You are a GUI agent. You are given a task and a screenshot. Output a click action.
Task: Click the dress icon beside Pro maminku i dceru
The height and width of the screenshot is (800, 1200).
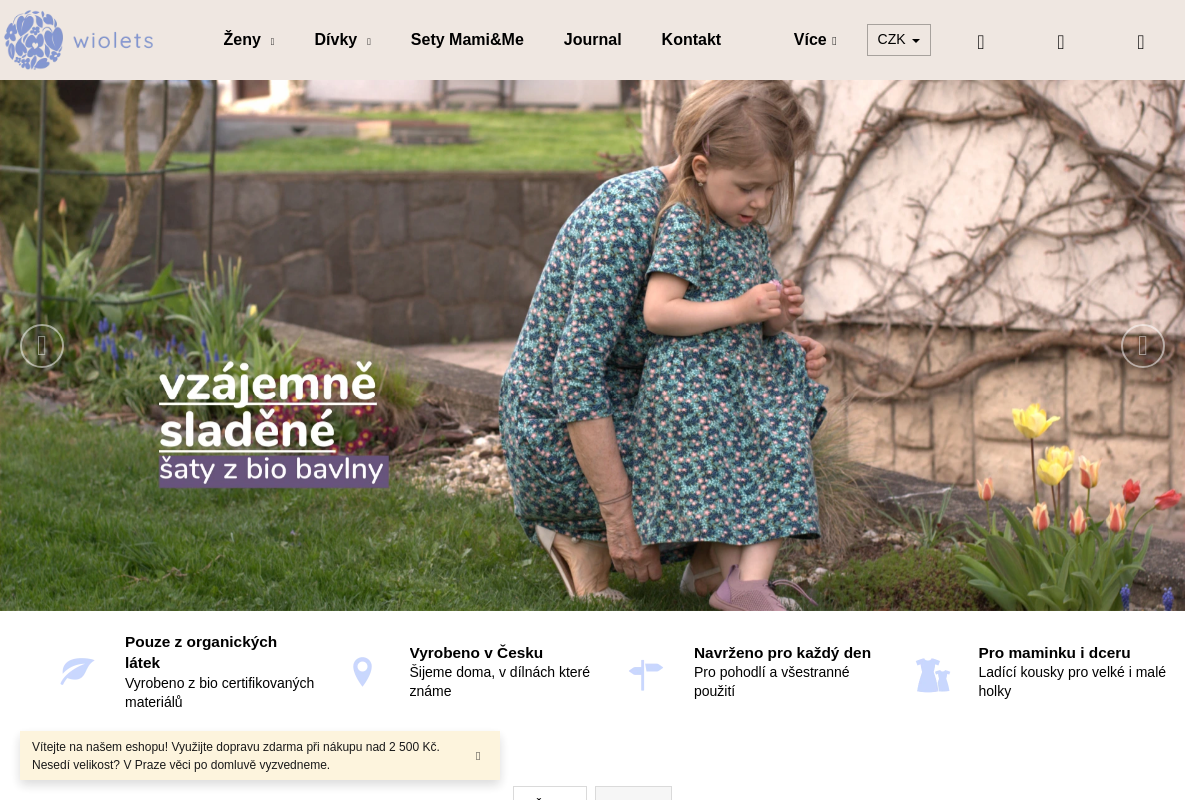click(x=932, y=674)
